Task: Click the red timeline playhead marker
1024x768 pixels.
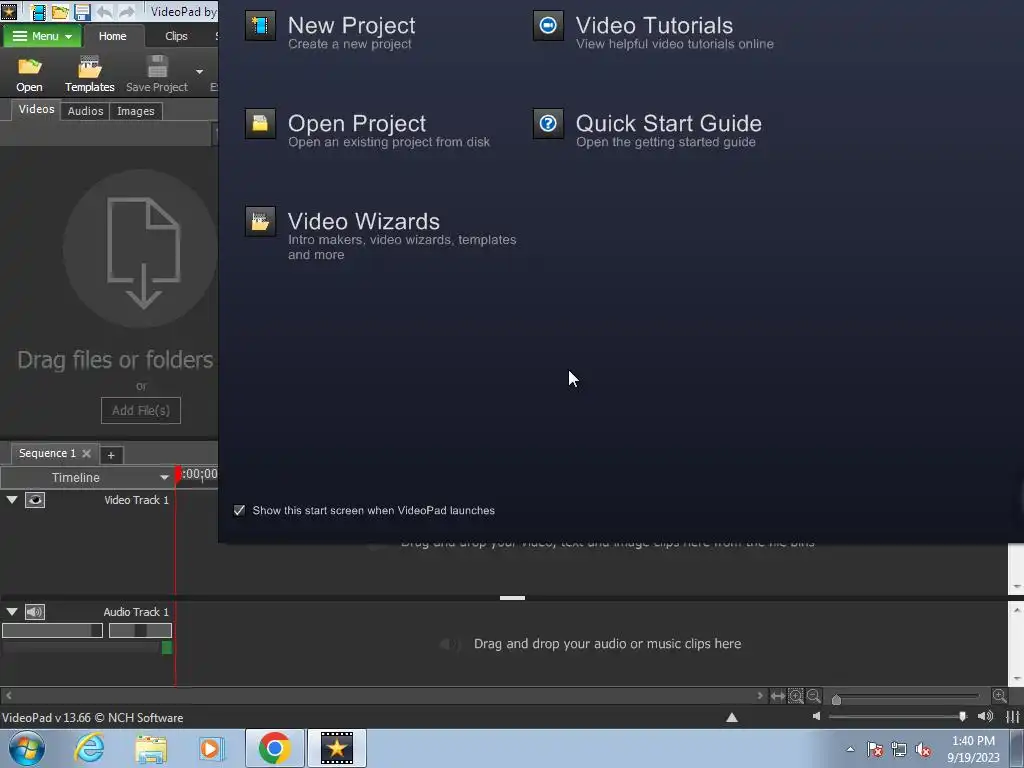Action: [178, 474]
